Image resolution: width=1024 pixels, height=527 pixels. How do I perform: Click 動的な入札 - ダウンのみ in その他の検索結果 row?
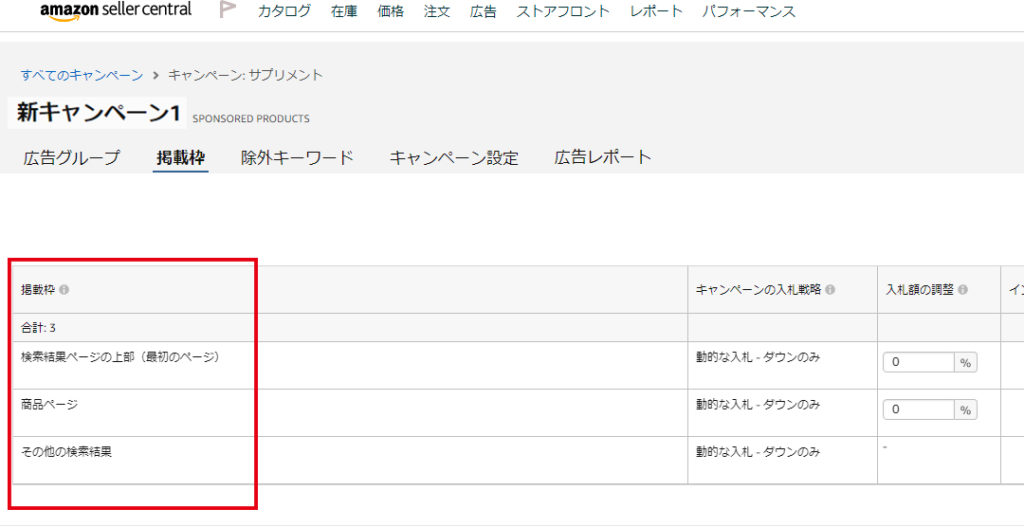point(758,451)
